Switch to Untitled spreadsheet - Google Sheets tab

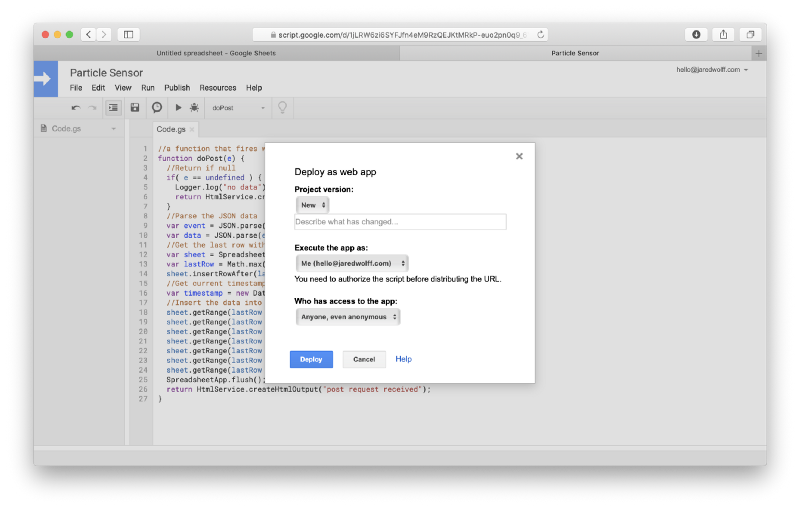pos(216,53)
